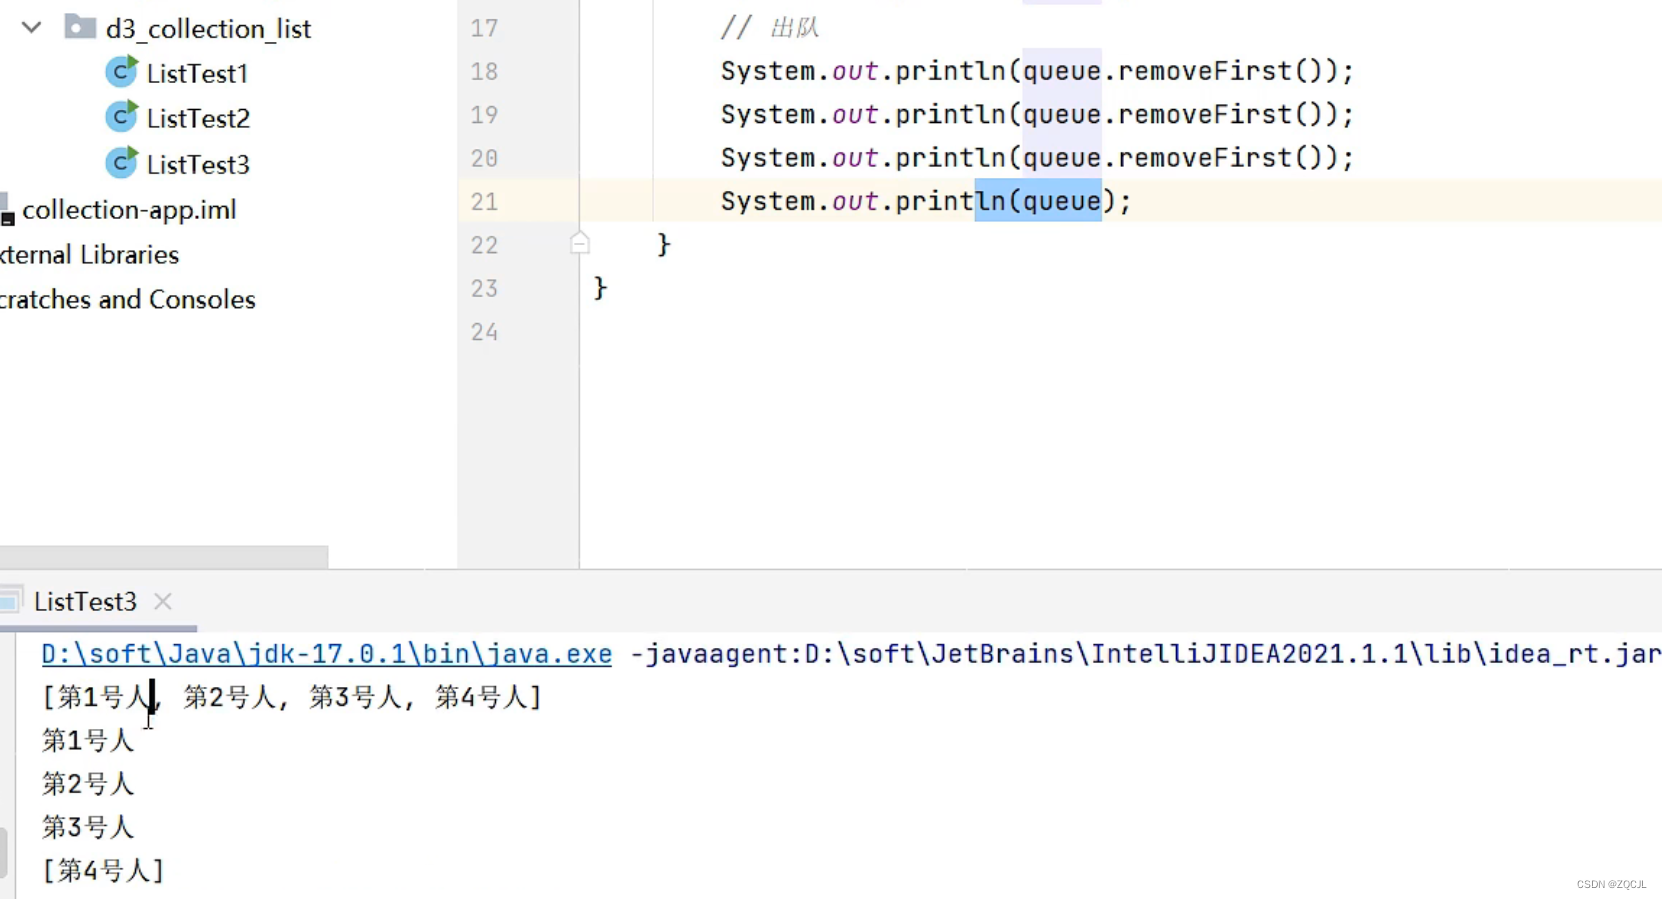Click line number 20 in the gutter
The image size is (1662, 899).
coord(484,158)
